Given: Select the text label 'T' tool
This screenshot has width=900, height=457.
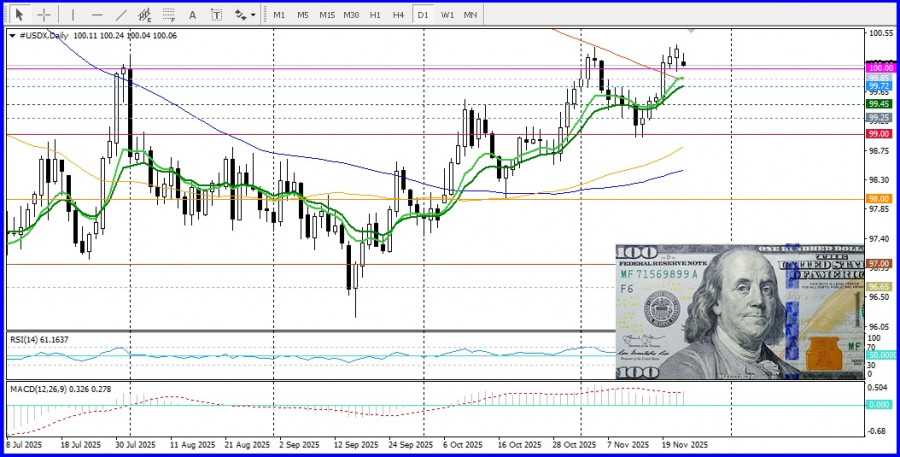Looking at the screenshot, I should pos(217,15).
